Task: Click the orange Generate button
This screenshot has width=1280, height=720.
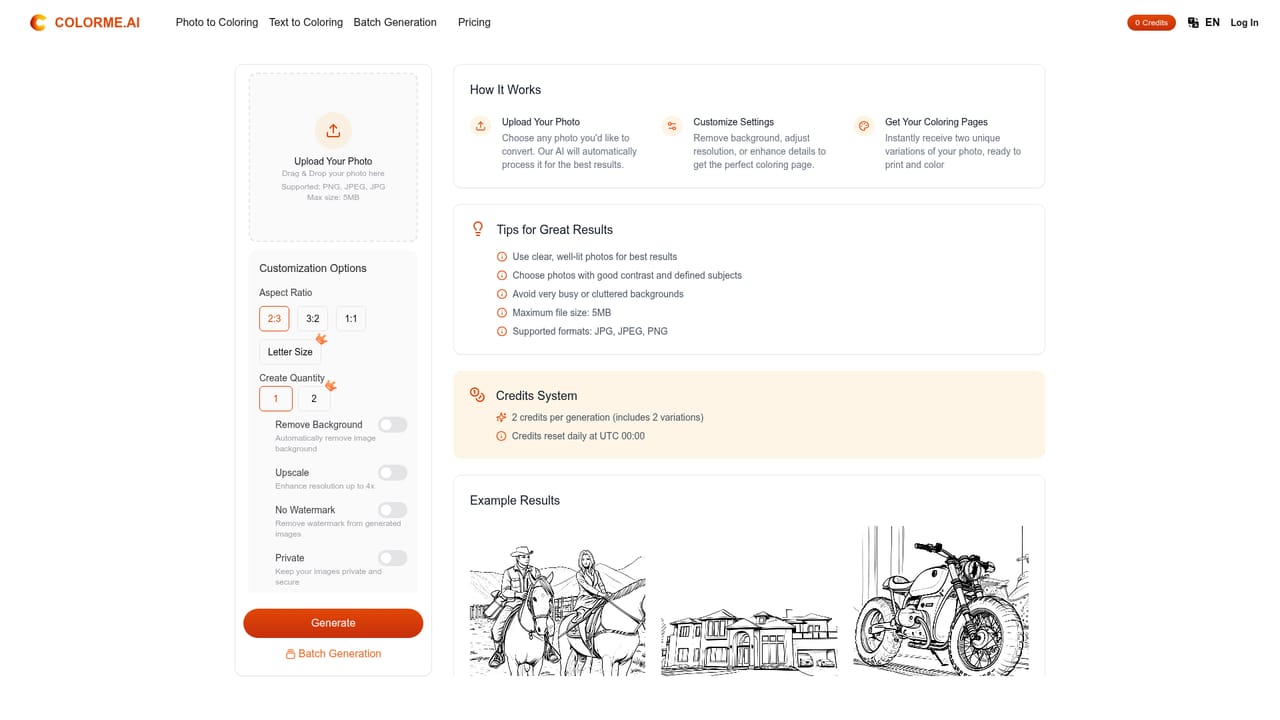Action: pos(333,623)
